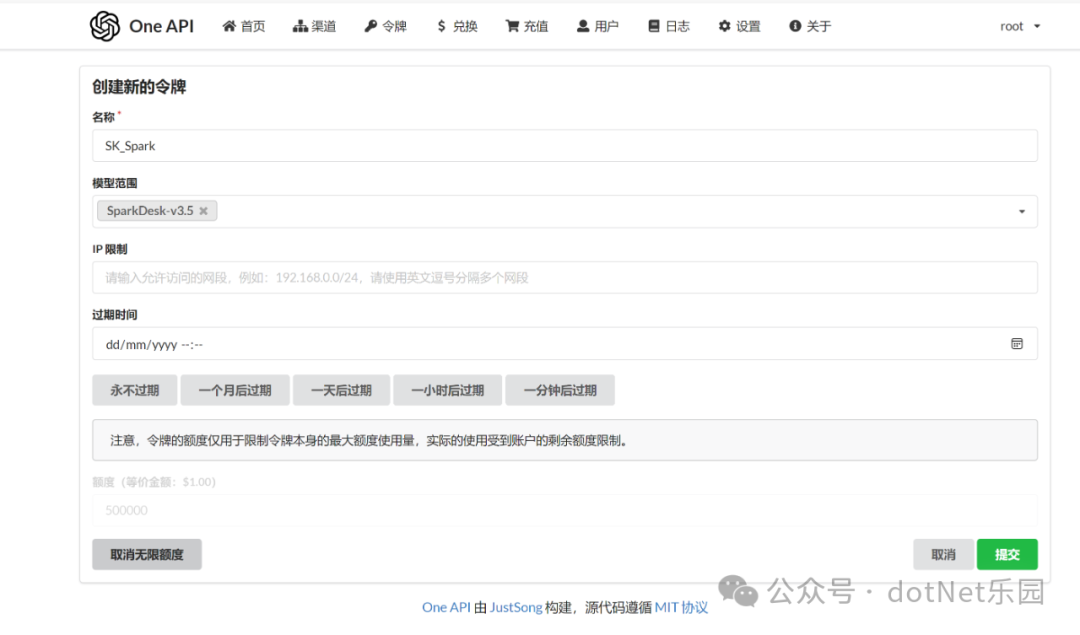Click the 取消 cancel button
Screen dimensions: 1080x635
tap(944, 554)
